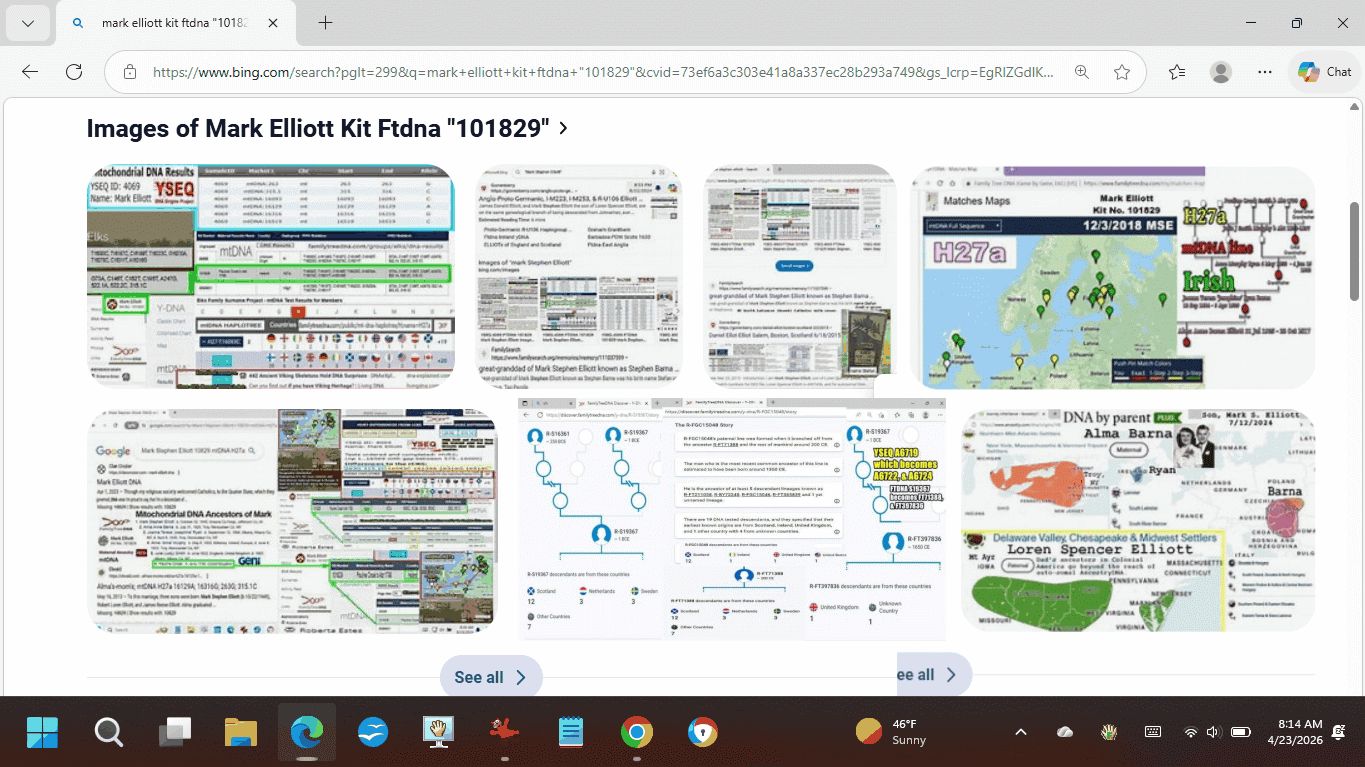Click the left See all button
1365x767 pixels.
[490, 677]
